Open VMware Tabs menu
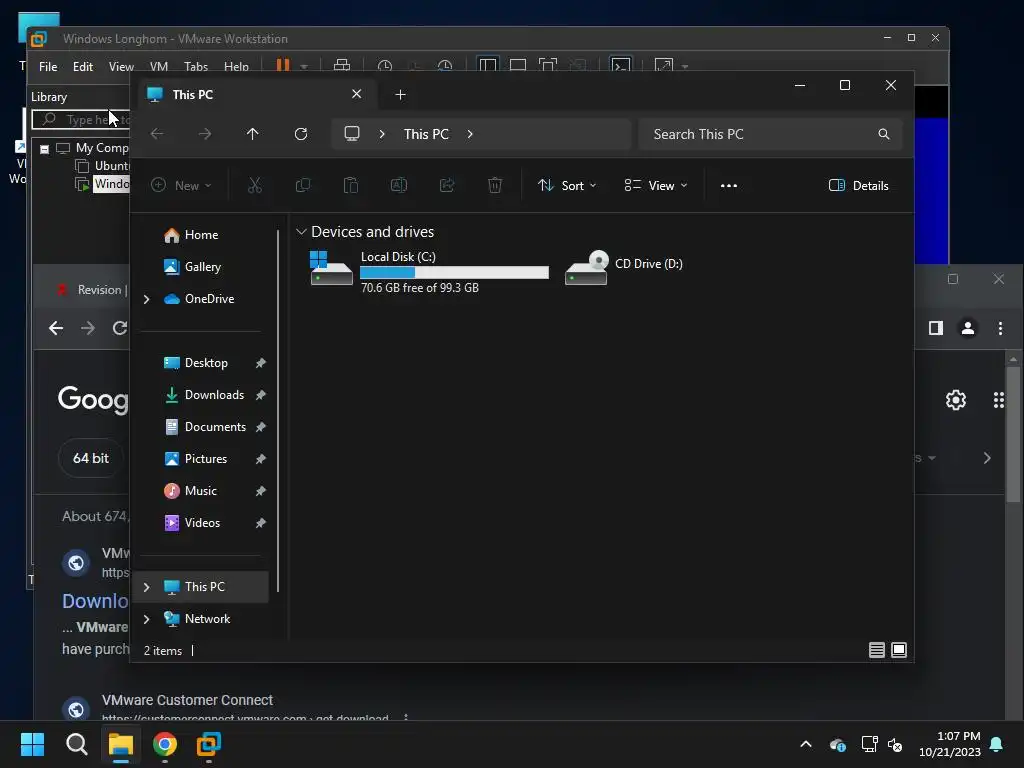 tap(196, 67)
